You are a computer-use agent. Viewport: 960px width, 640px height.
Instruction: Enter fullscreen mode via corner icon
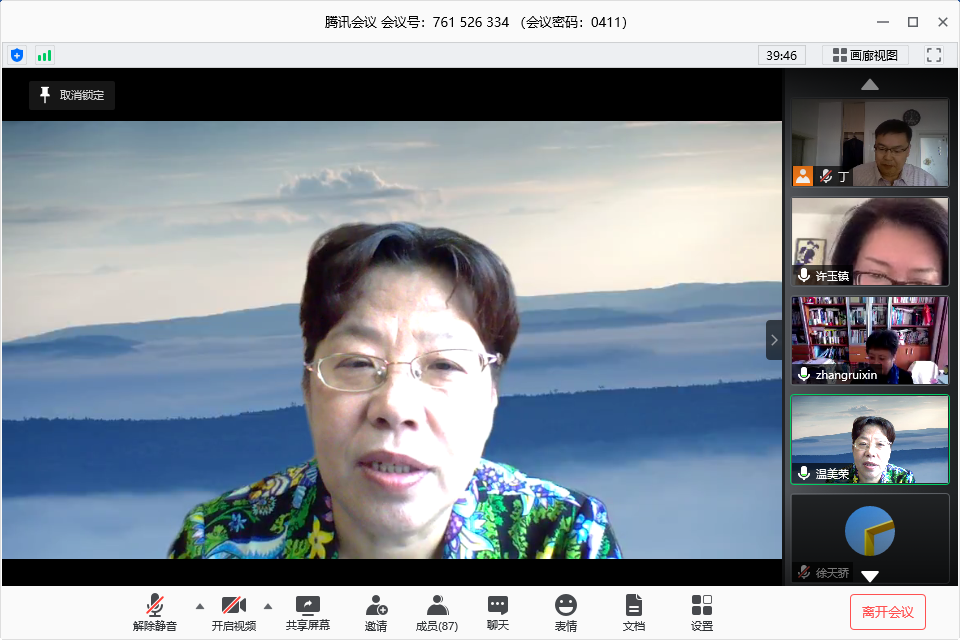click(x=934, y=55)
